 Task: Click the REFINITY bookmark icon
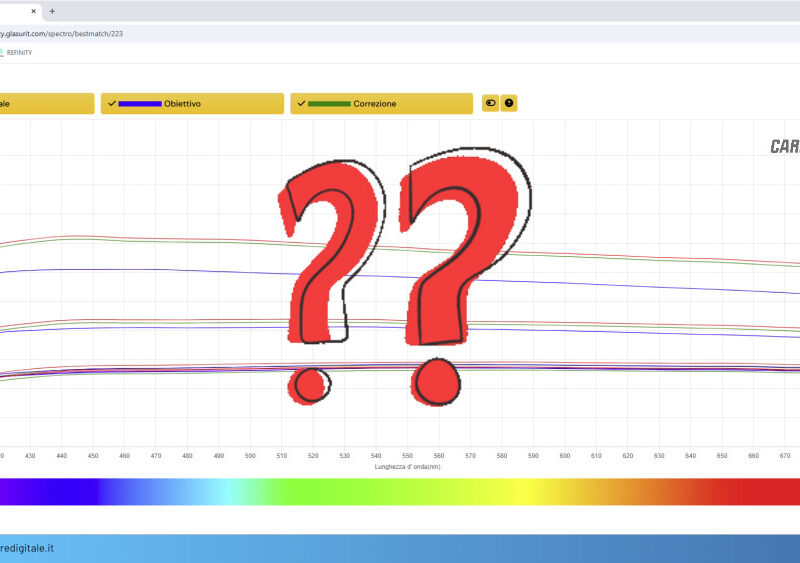(3, 52)
